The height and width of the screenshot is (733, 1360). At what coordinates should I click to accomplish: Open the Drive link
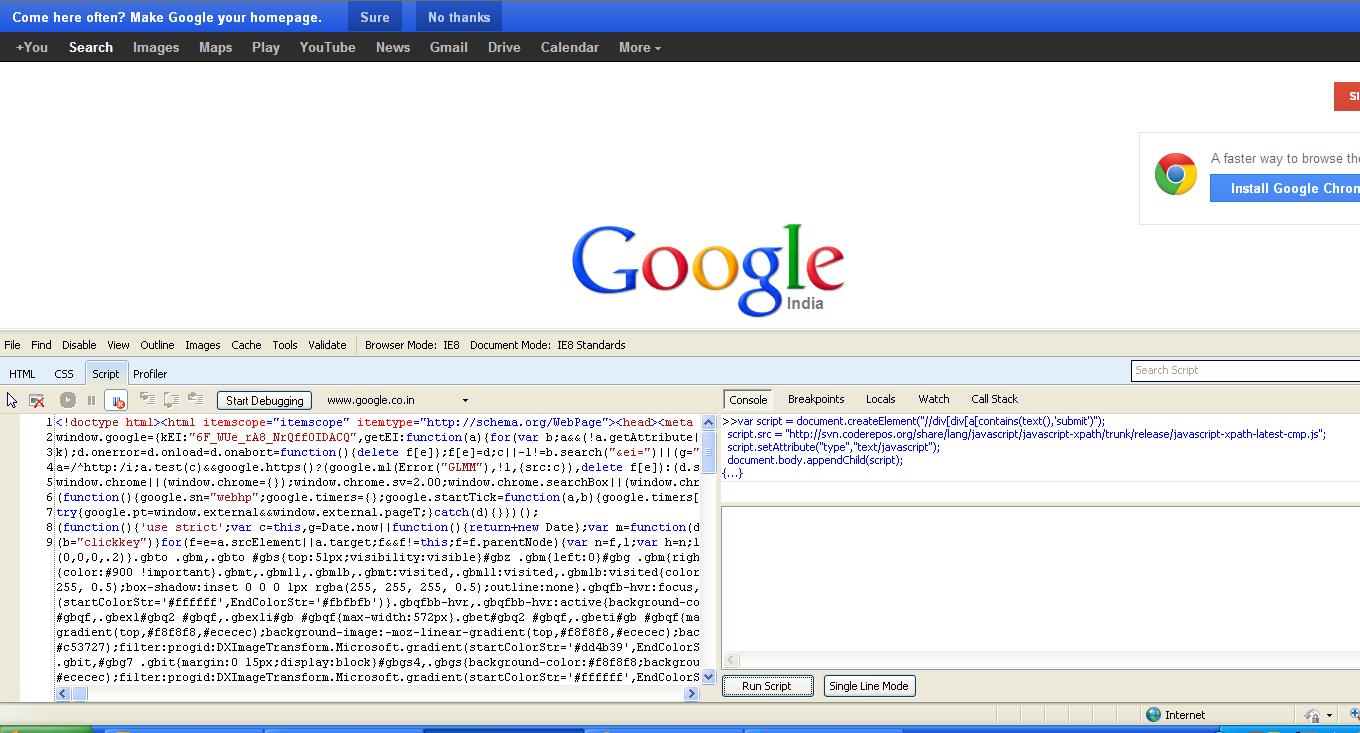click(x=504, y=47)
